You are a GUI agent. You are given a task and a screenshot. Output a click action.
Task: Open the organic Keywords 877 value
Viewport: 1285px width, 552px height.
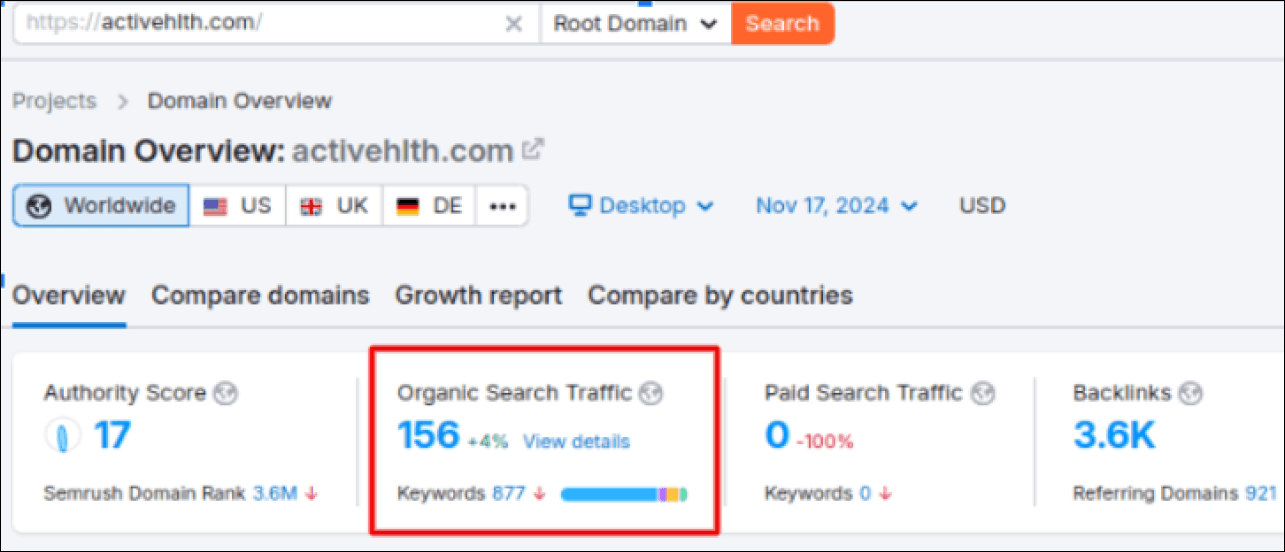click(508, 493)
